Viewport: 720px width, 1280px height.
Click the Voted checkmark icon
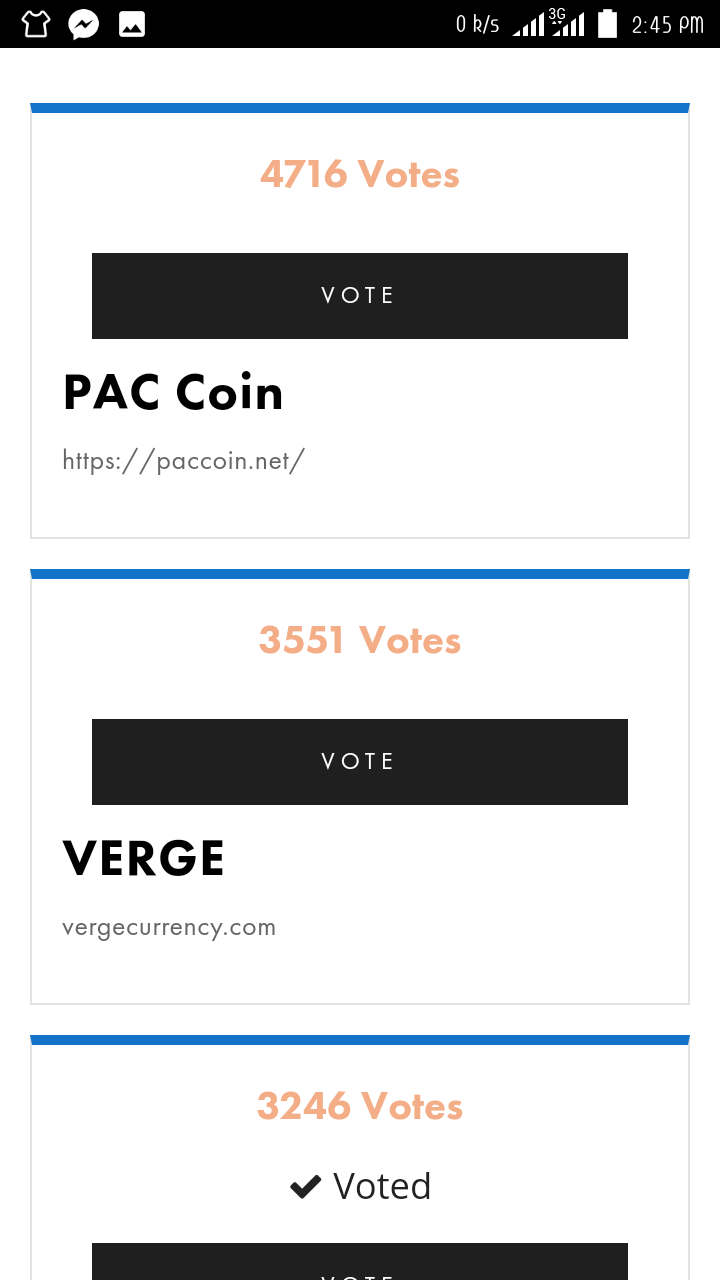[x=305, y=1187]
